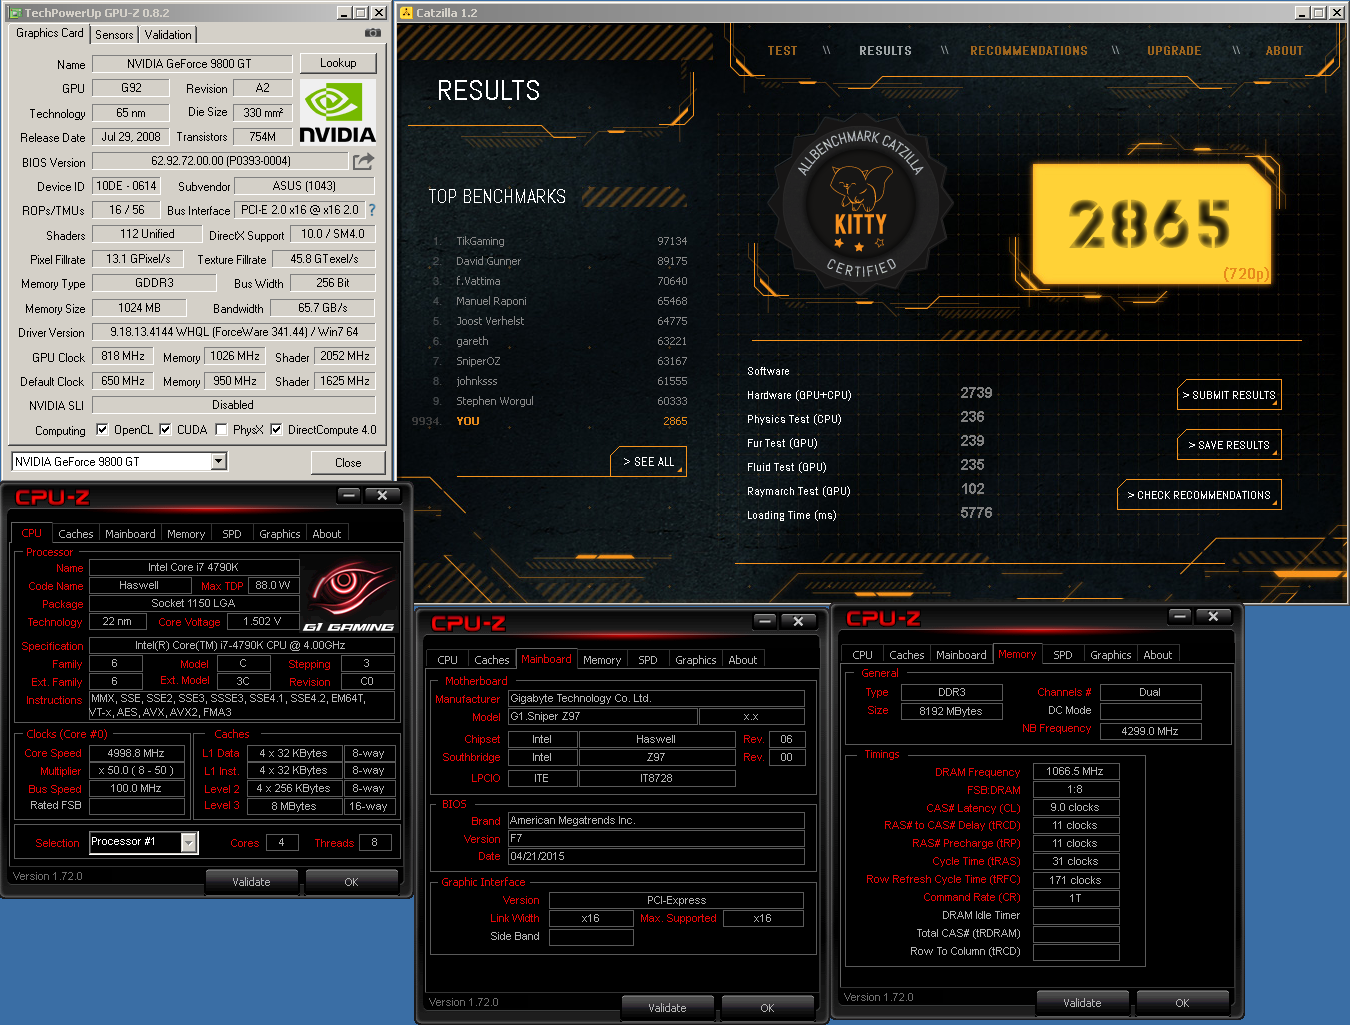
Task: Toggle the CUDA checkbox in GPU-Z
Action: click(x=165, y=430)
